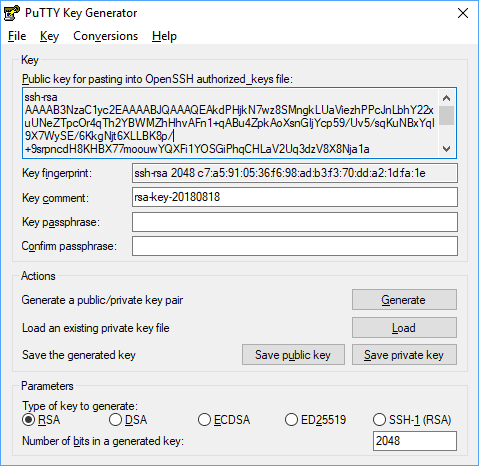The height and width of the screenshot is (466, 479).
Task: Open the Conversions menu
Action: tap(105, 36)
